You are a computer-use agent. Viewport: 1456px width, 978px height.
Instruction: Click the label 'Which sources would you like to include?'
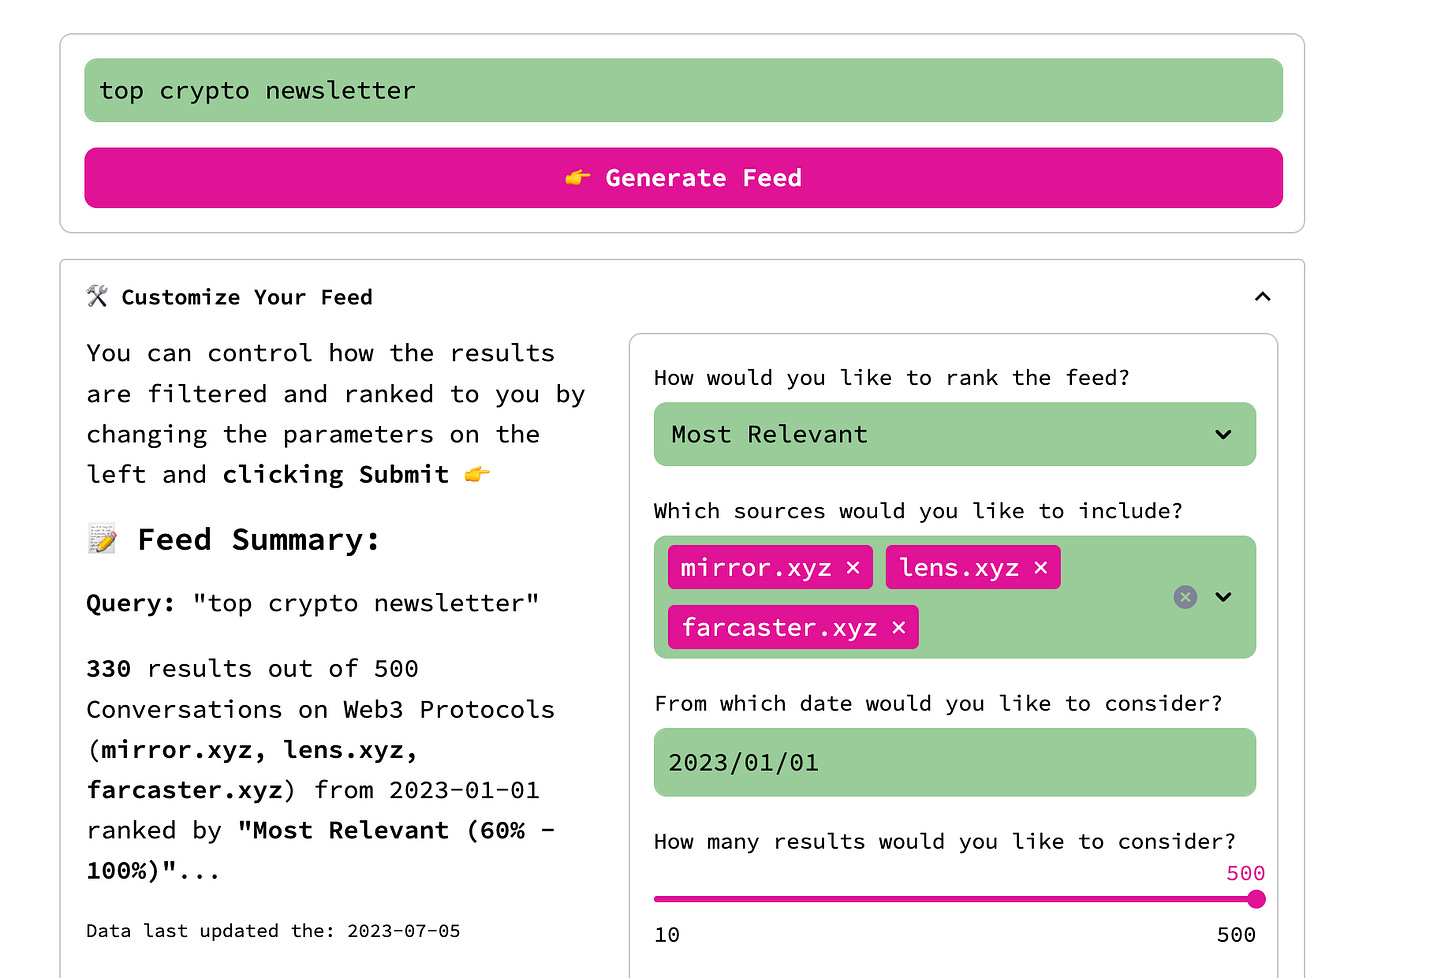[918, 511]
